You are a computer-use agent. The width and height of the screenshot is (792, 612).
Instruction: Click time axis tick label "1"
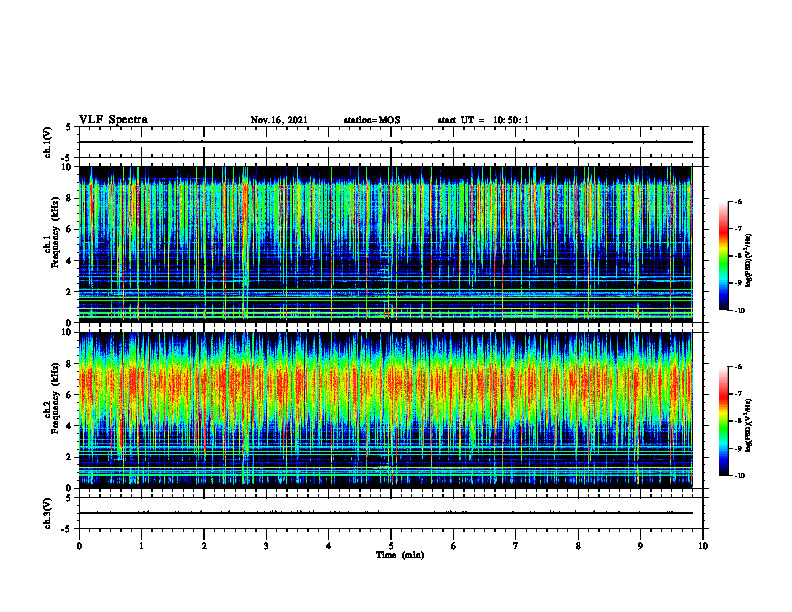click(x=141, y=546)
